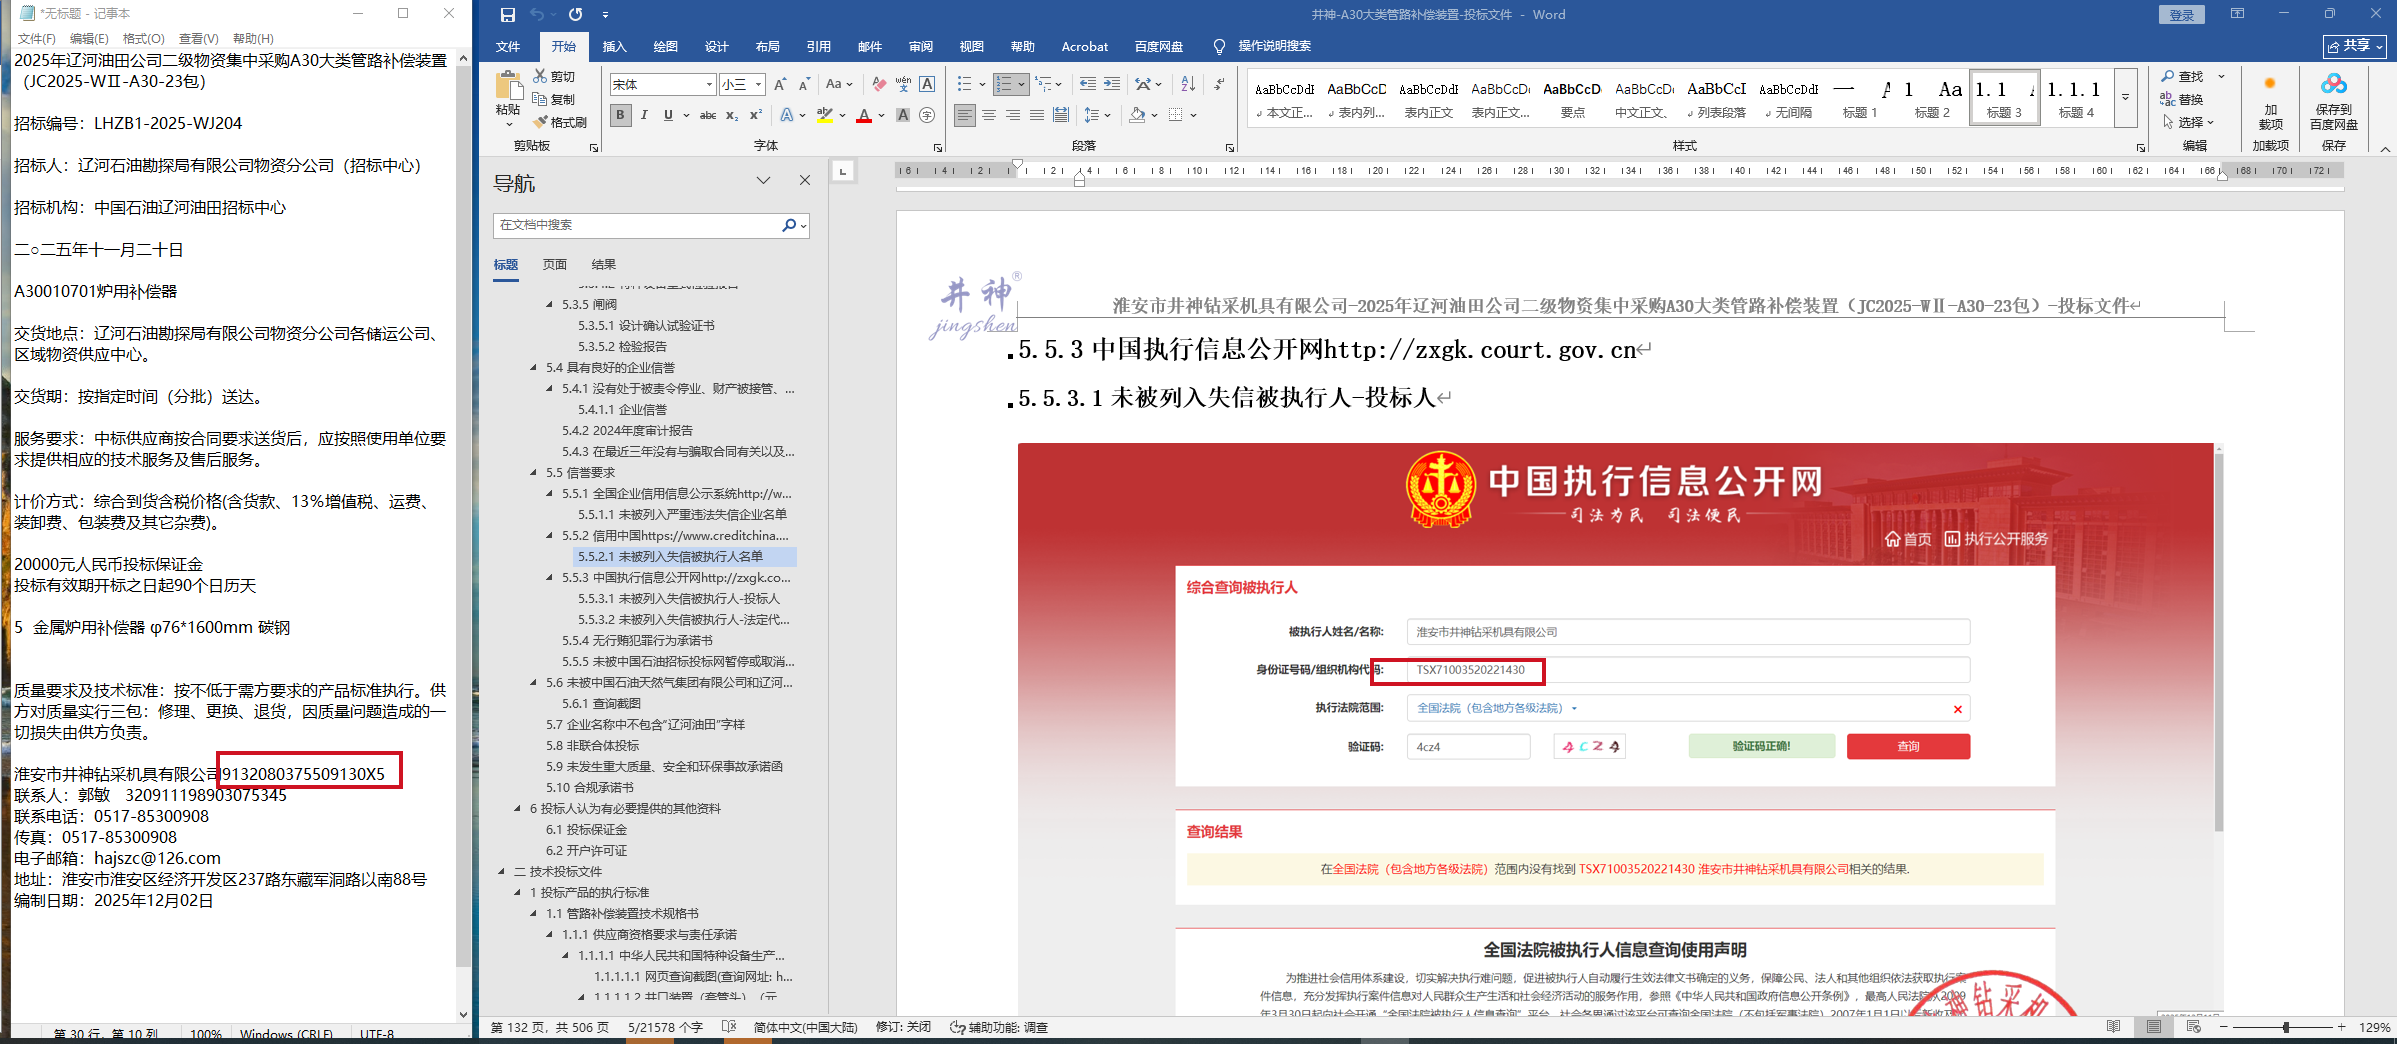Toggle Bold formatting

[620, 116]
